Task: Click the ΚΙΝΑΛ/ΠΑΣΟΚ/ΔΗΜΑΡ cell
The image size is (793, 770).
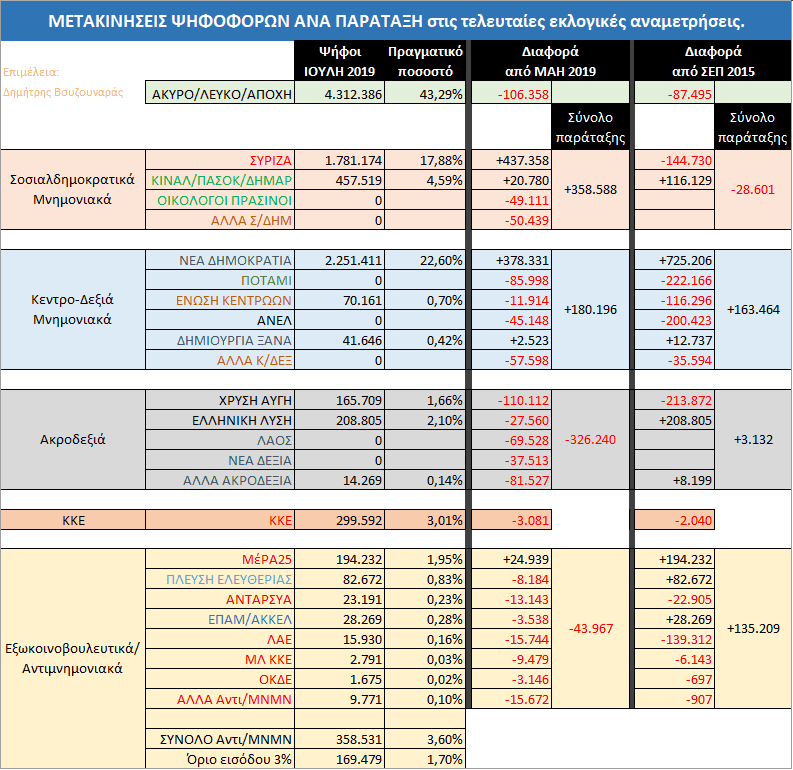Action: coord(220,180)
